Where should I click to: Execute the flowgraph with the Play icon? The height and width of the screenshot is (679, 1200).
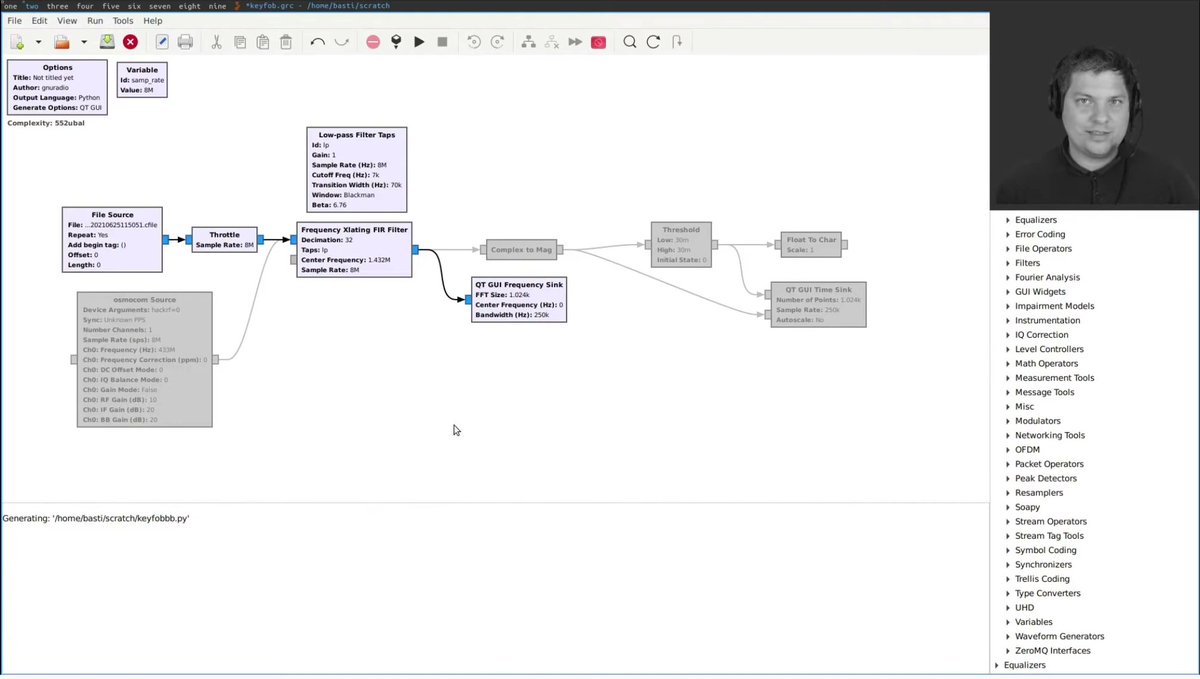(419, 42)
